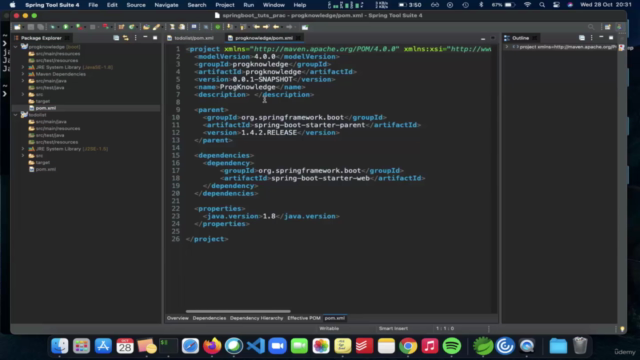Minimize the Package Explorer panel
This screenshot has width=640, height=360.
[x=145, y=38]
